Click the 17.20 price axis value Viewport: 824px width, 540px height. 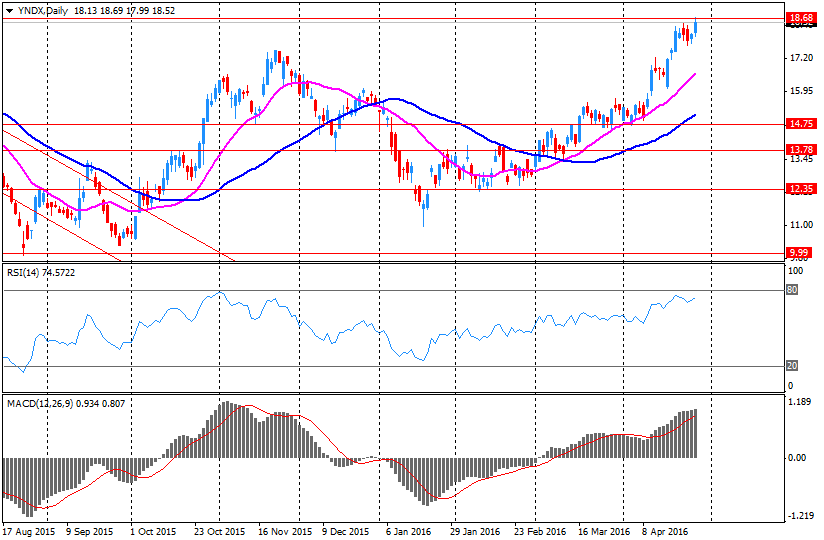coord(799,58)
